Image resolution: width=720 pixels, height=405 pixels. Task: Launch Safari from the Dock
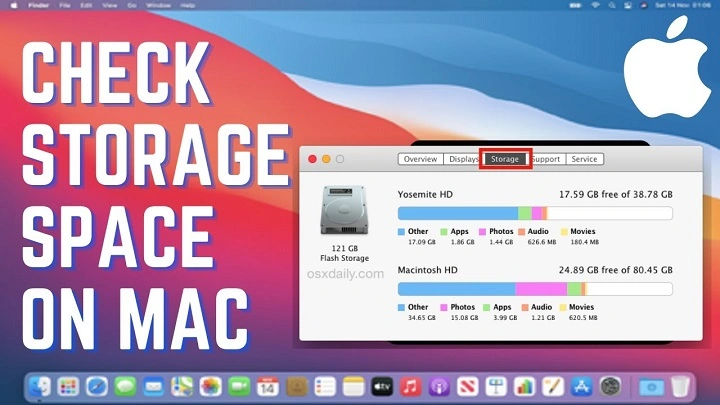97,386
